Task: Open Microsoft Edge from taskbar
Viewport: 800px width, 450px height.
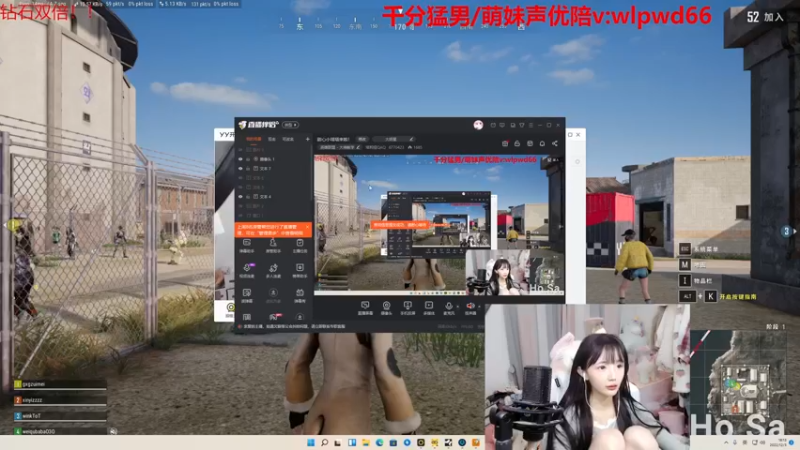Action: (380, 442)
